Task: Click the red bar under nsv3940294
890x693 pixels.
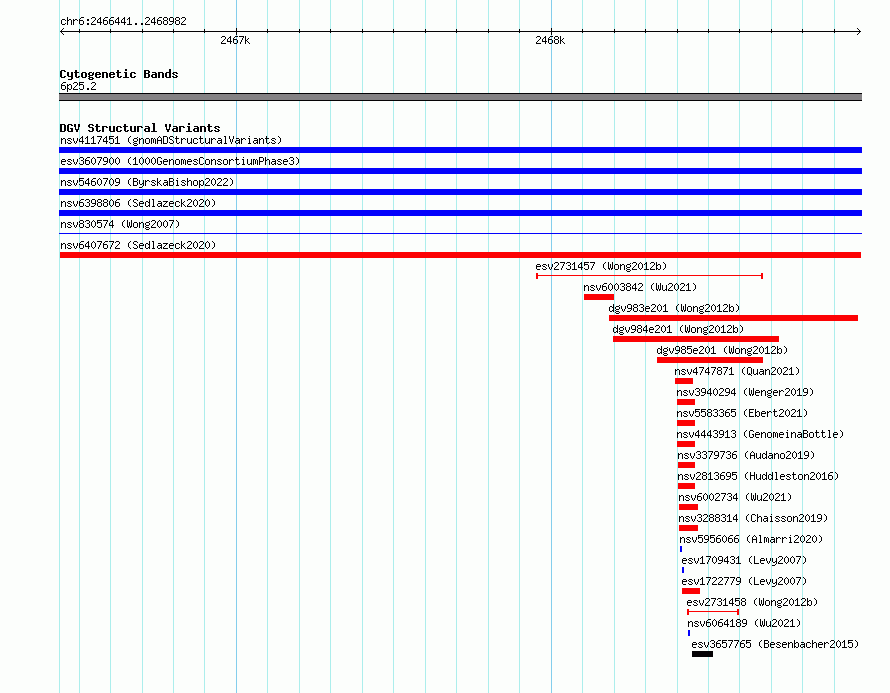Action: click(x=686, y=402)
